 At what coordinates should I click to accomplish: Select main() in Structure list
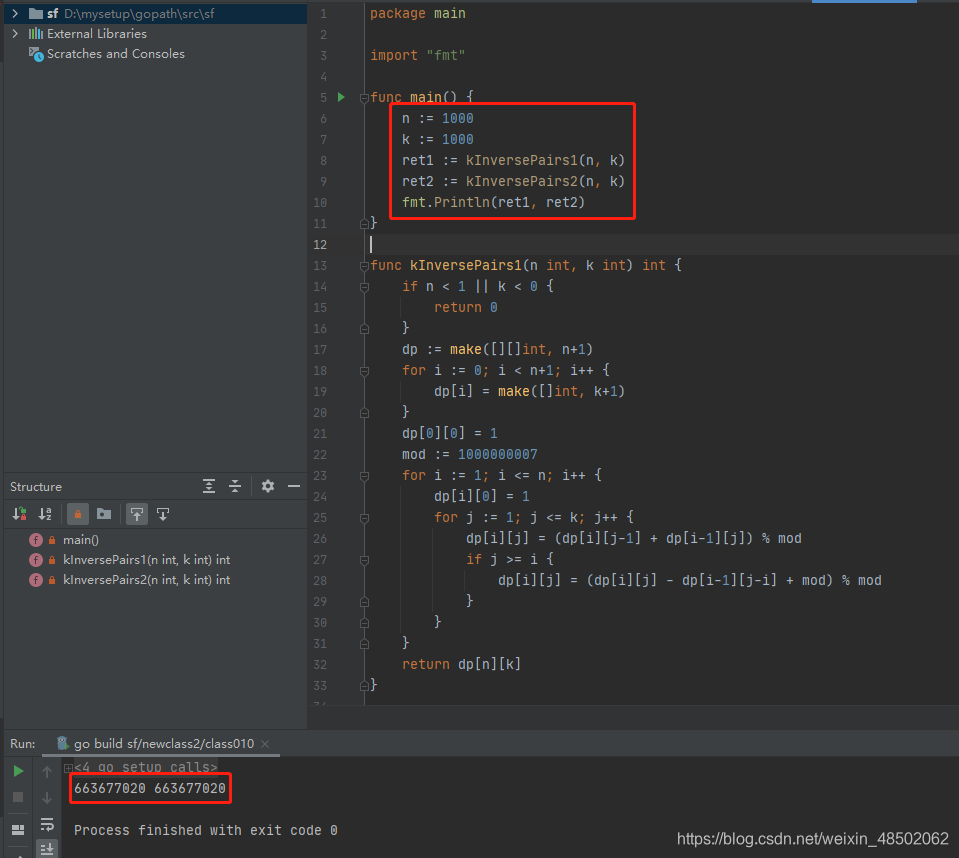pyautogui.click(x=81, y=540)
